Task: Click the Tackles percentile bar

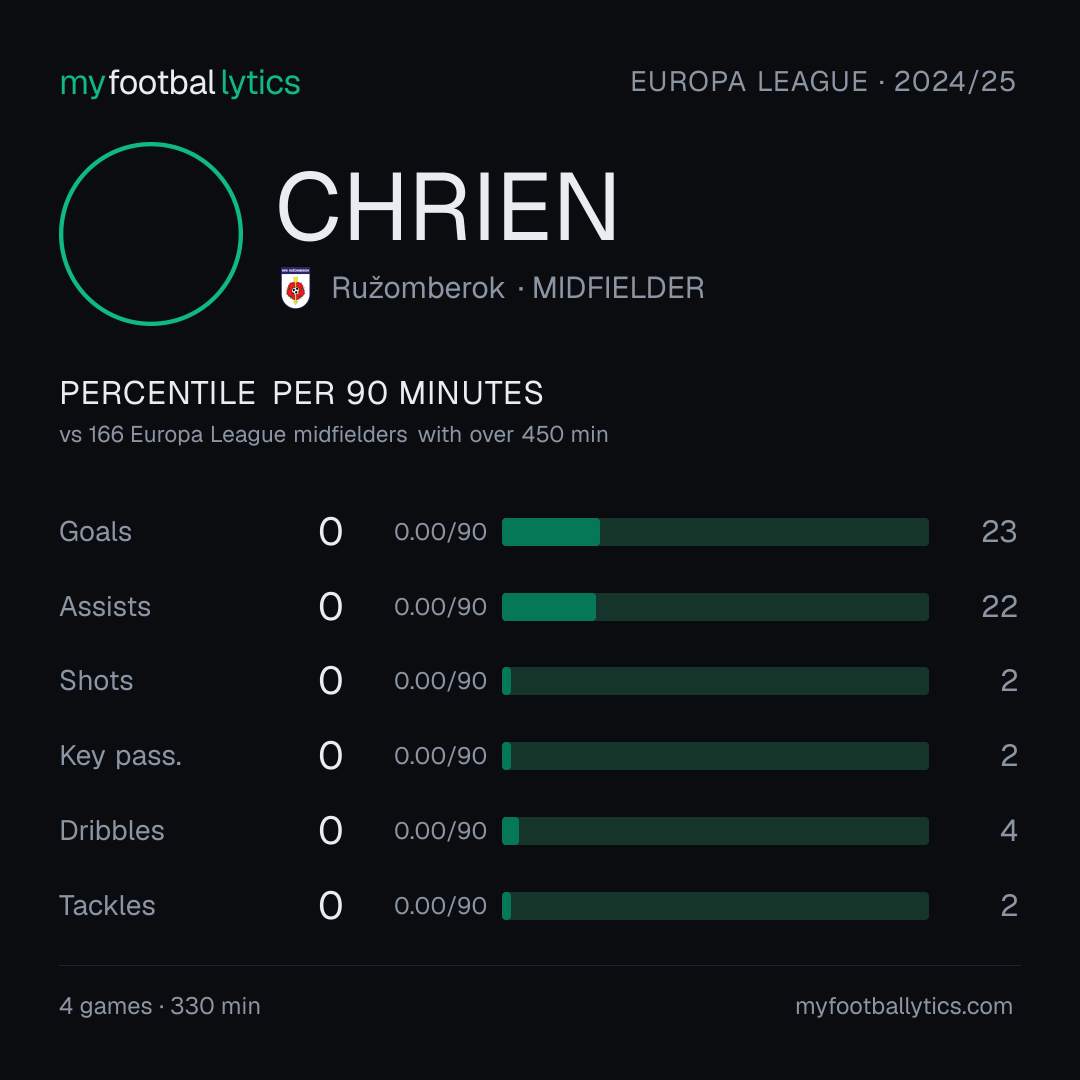Action: [715, 906]
